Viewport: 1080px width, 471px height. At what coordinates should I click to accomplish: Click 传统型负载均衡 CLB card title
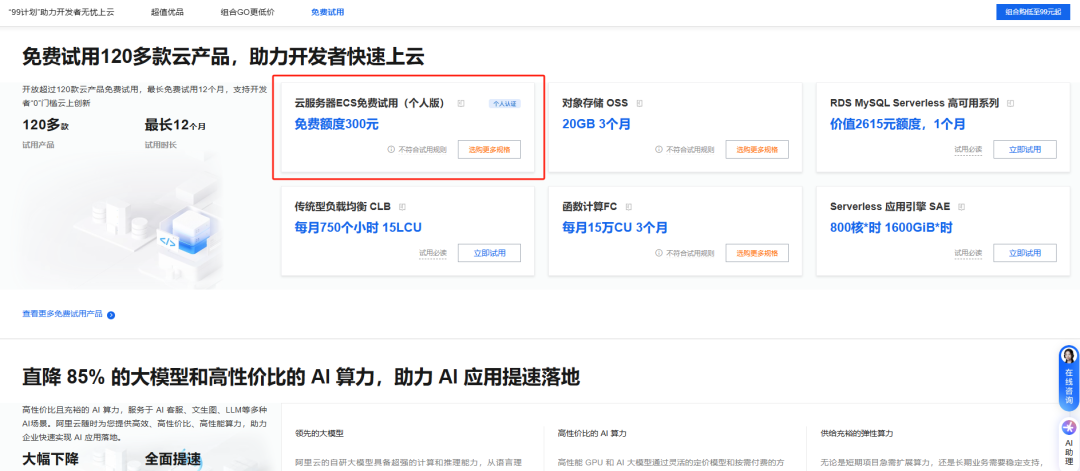(343, 207)
